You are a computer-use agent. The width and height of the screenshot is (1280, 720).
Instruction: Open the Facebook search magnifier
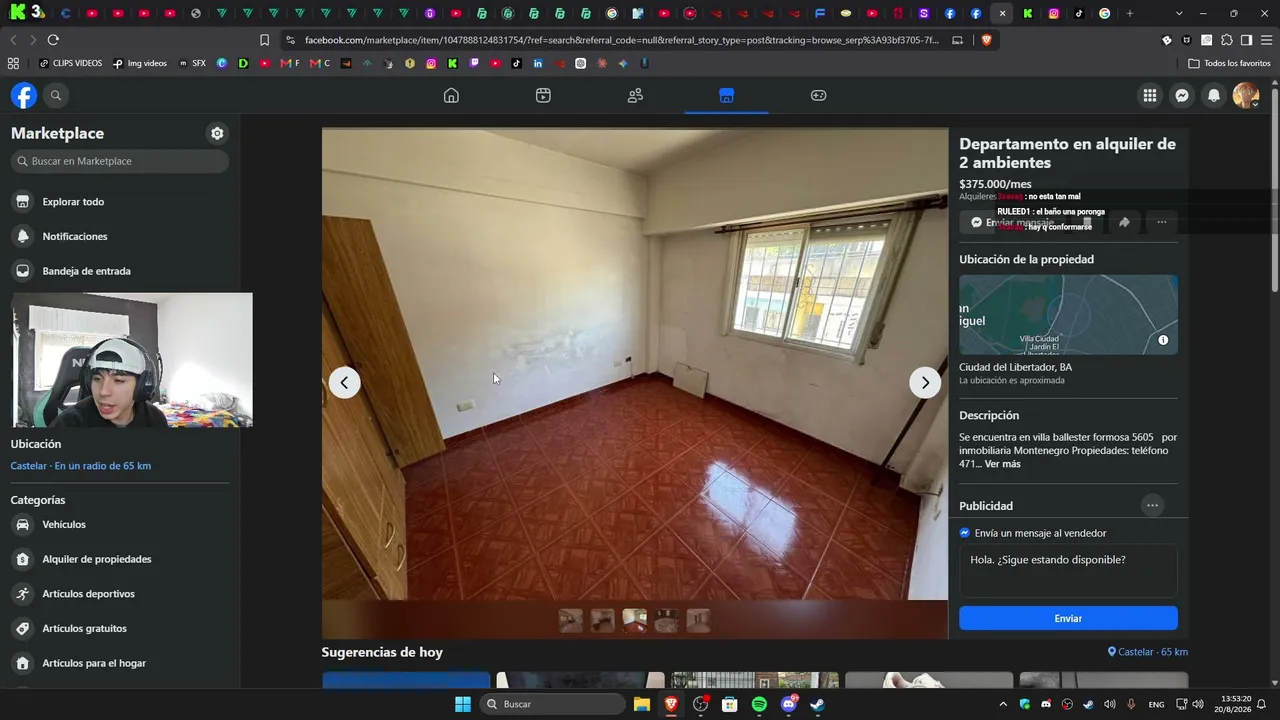[x=56, y=95]
